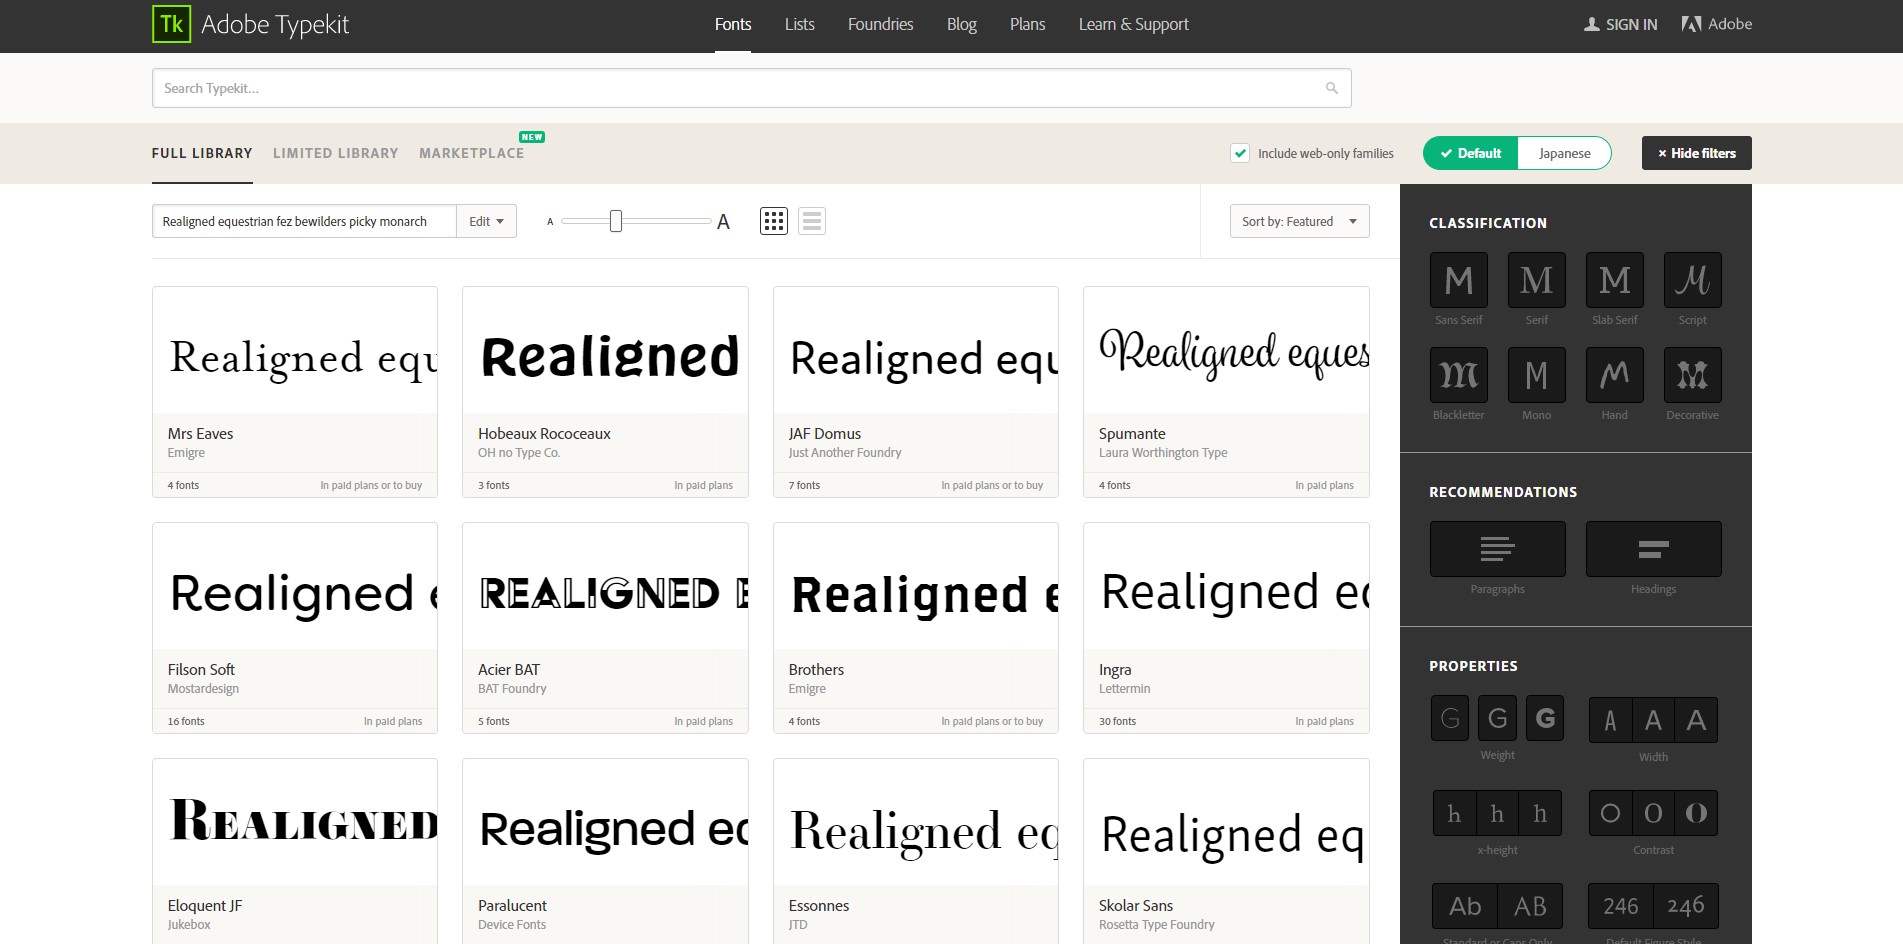Toggle medium x-height h filter
This screenshot has height=944, width=1903.
coord(1497,813)
